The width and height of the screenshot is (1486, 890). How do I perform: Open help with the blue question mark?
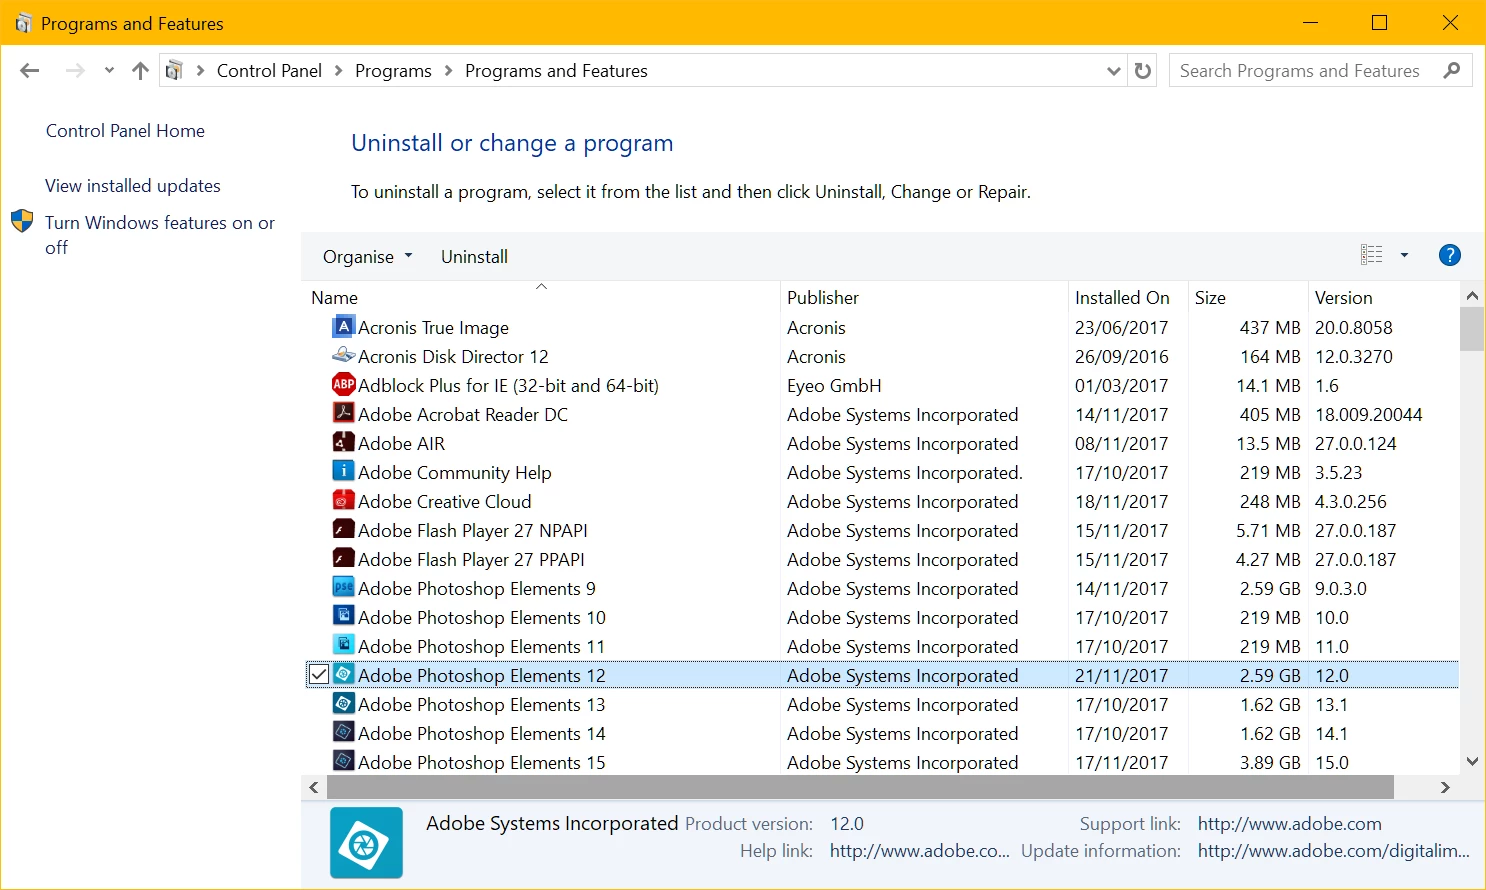pyautogui.click(x=1449, y=255)
